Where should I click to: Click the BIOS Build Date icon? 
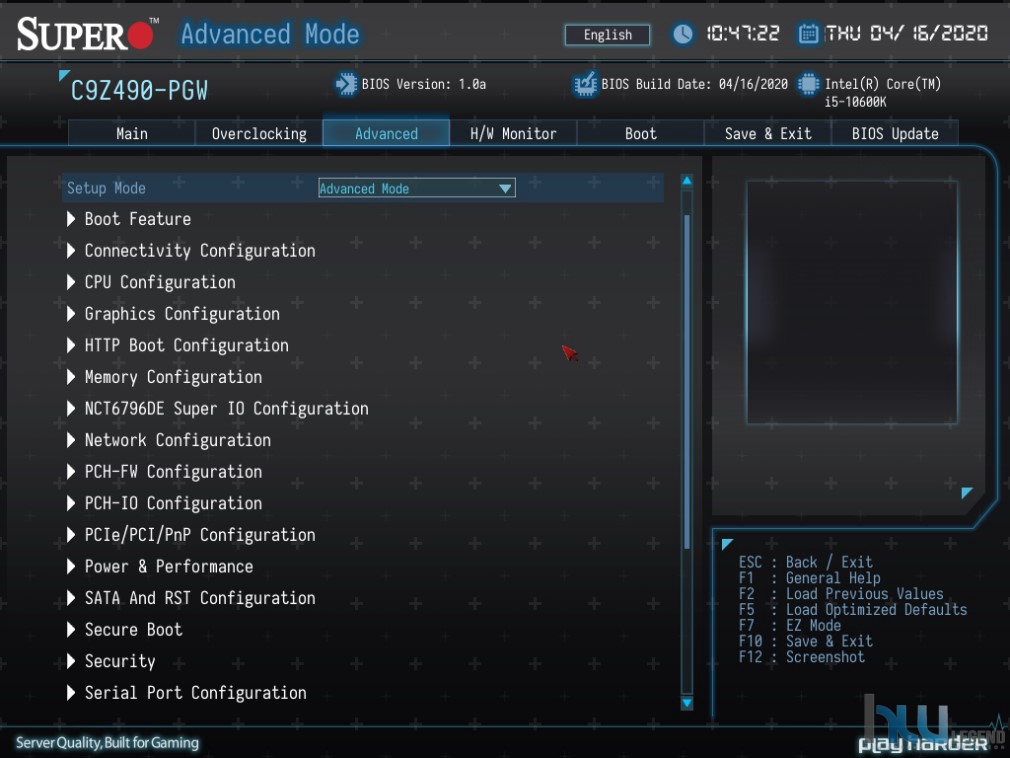pyautogui.click(x=585, y=84)
